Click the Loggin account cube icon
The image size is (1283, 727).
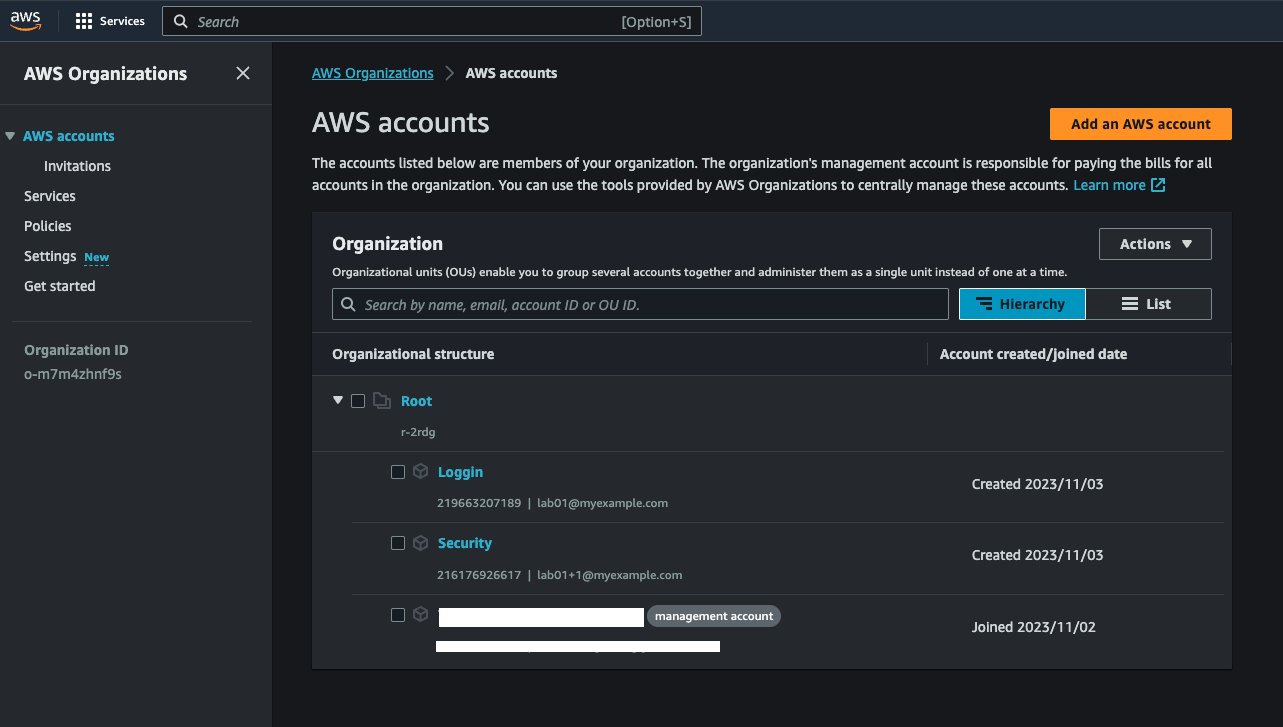coord(421,472)
